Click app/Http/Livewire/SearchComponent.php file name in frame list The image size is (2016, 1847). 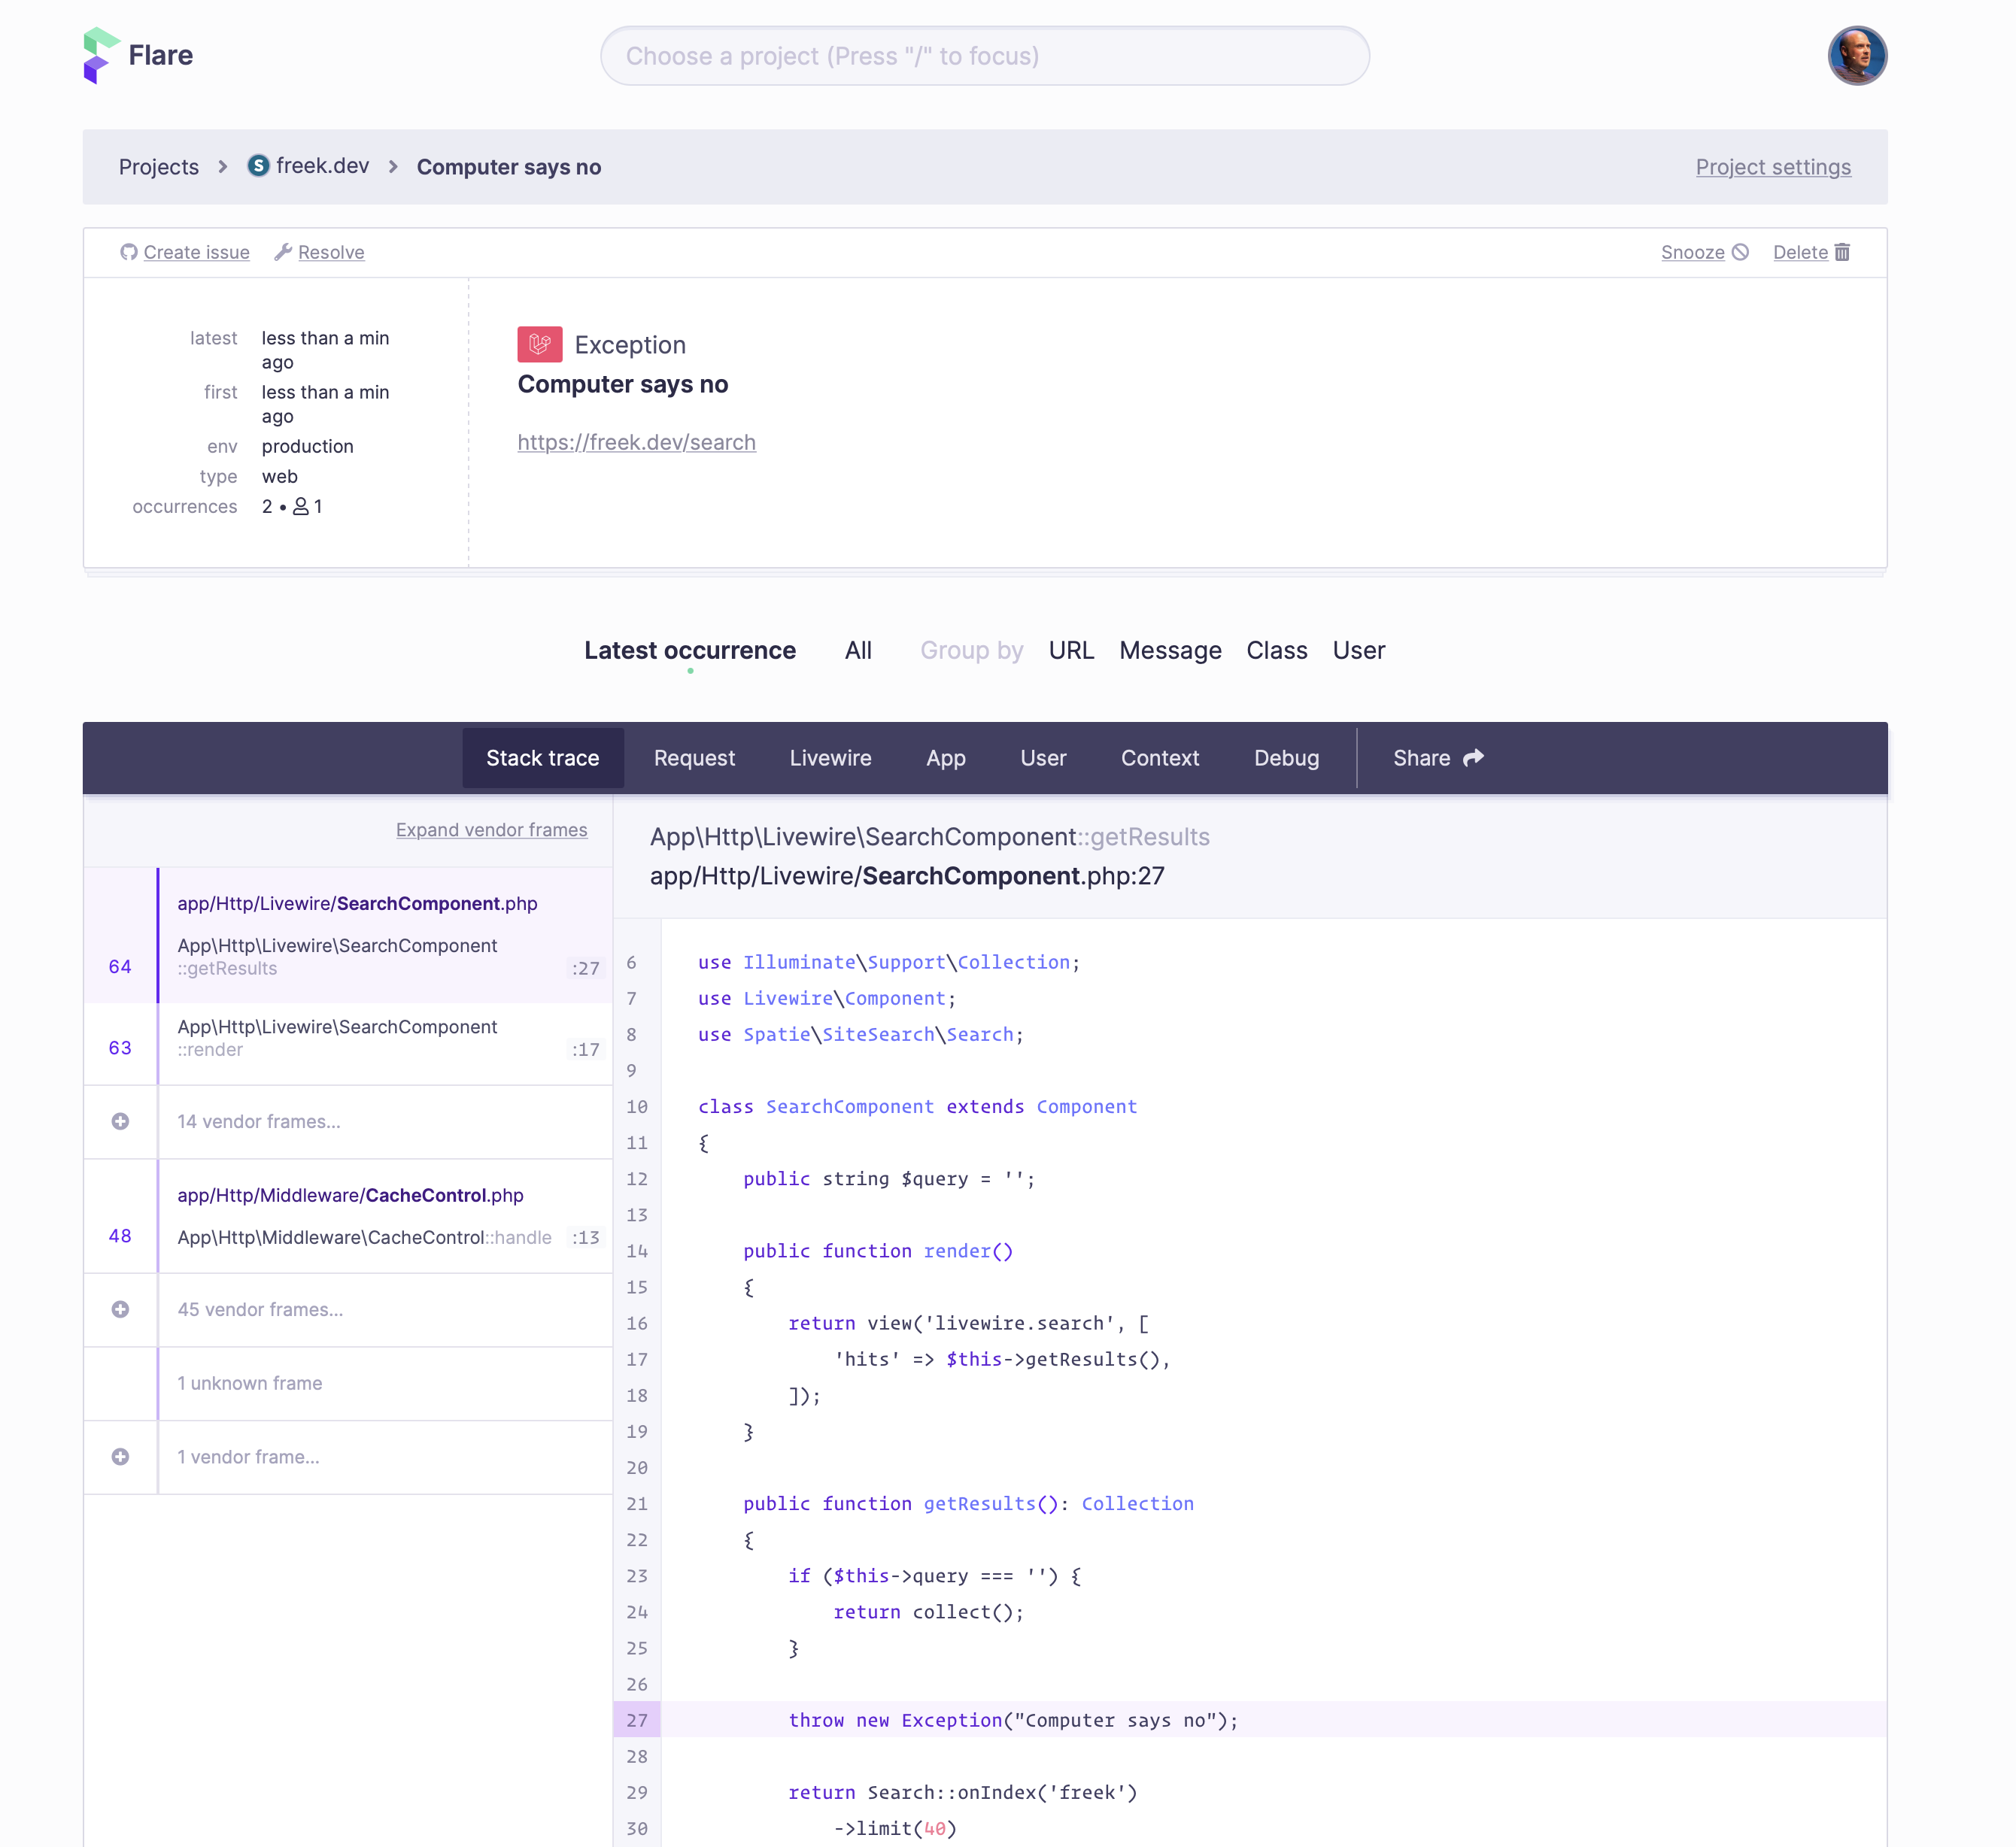point(357,904)
